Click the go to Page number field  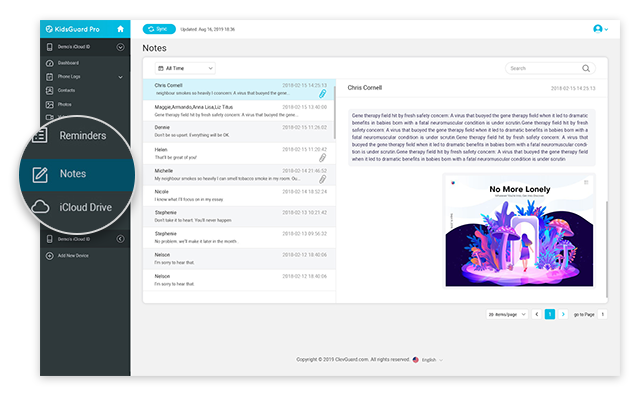pyautogui.click(x=602, y=314)
